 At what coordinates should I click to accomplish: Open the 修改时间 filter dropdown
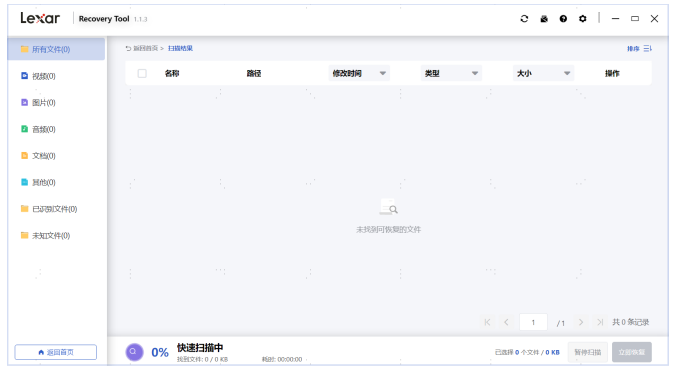[359, 73]
